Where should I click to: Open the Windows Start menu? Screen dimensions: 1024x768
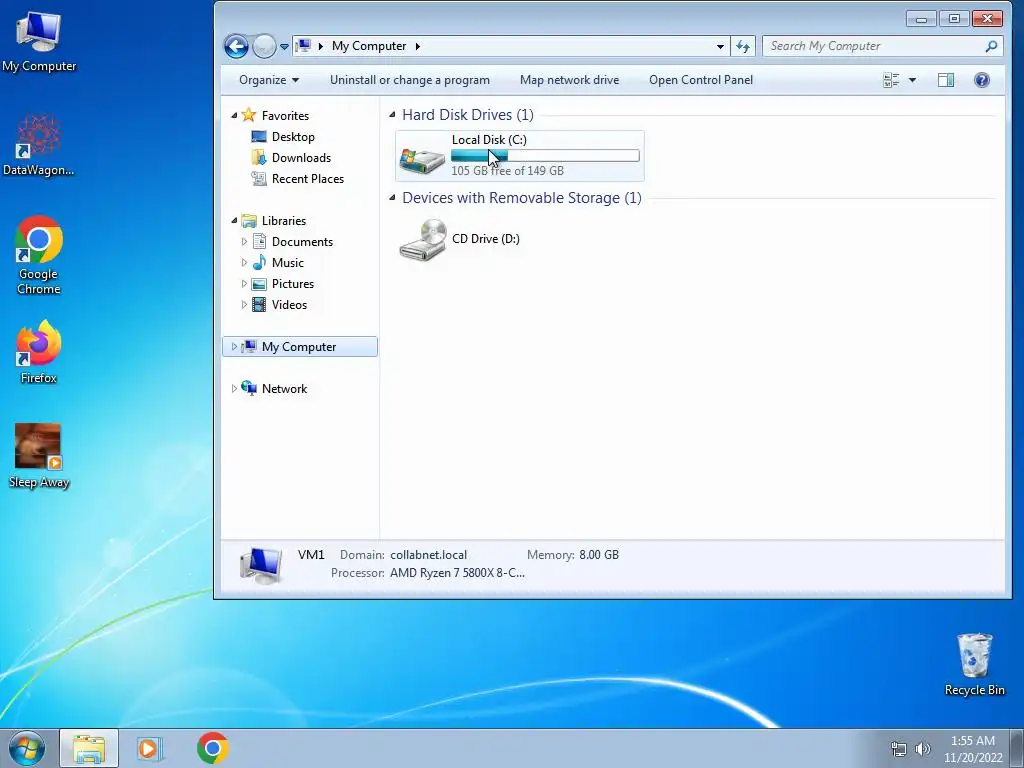tap(27, 748)
